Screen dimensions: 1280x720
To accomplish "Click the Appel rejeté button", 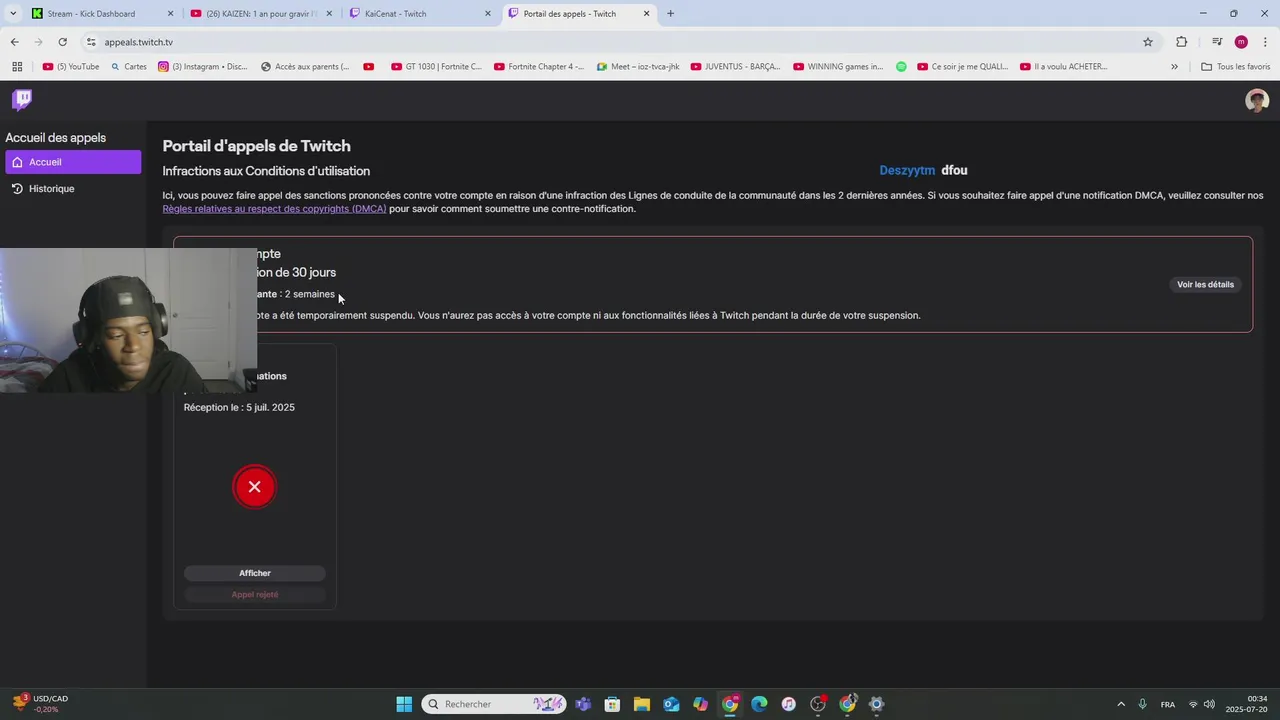I will click(255, 594).
